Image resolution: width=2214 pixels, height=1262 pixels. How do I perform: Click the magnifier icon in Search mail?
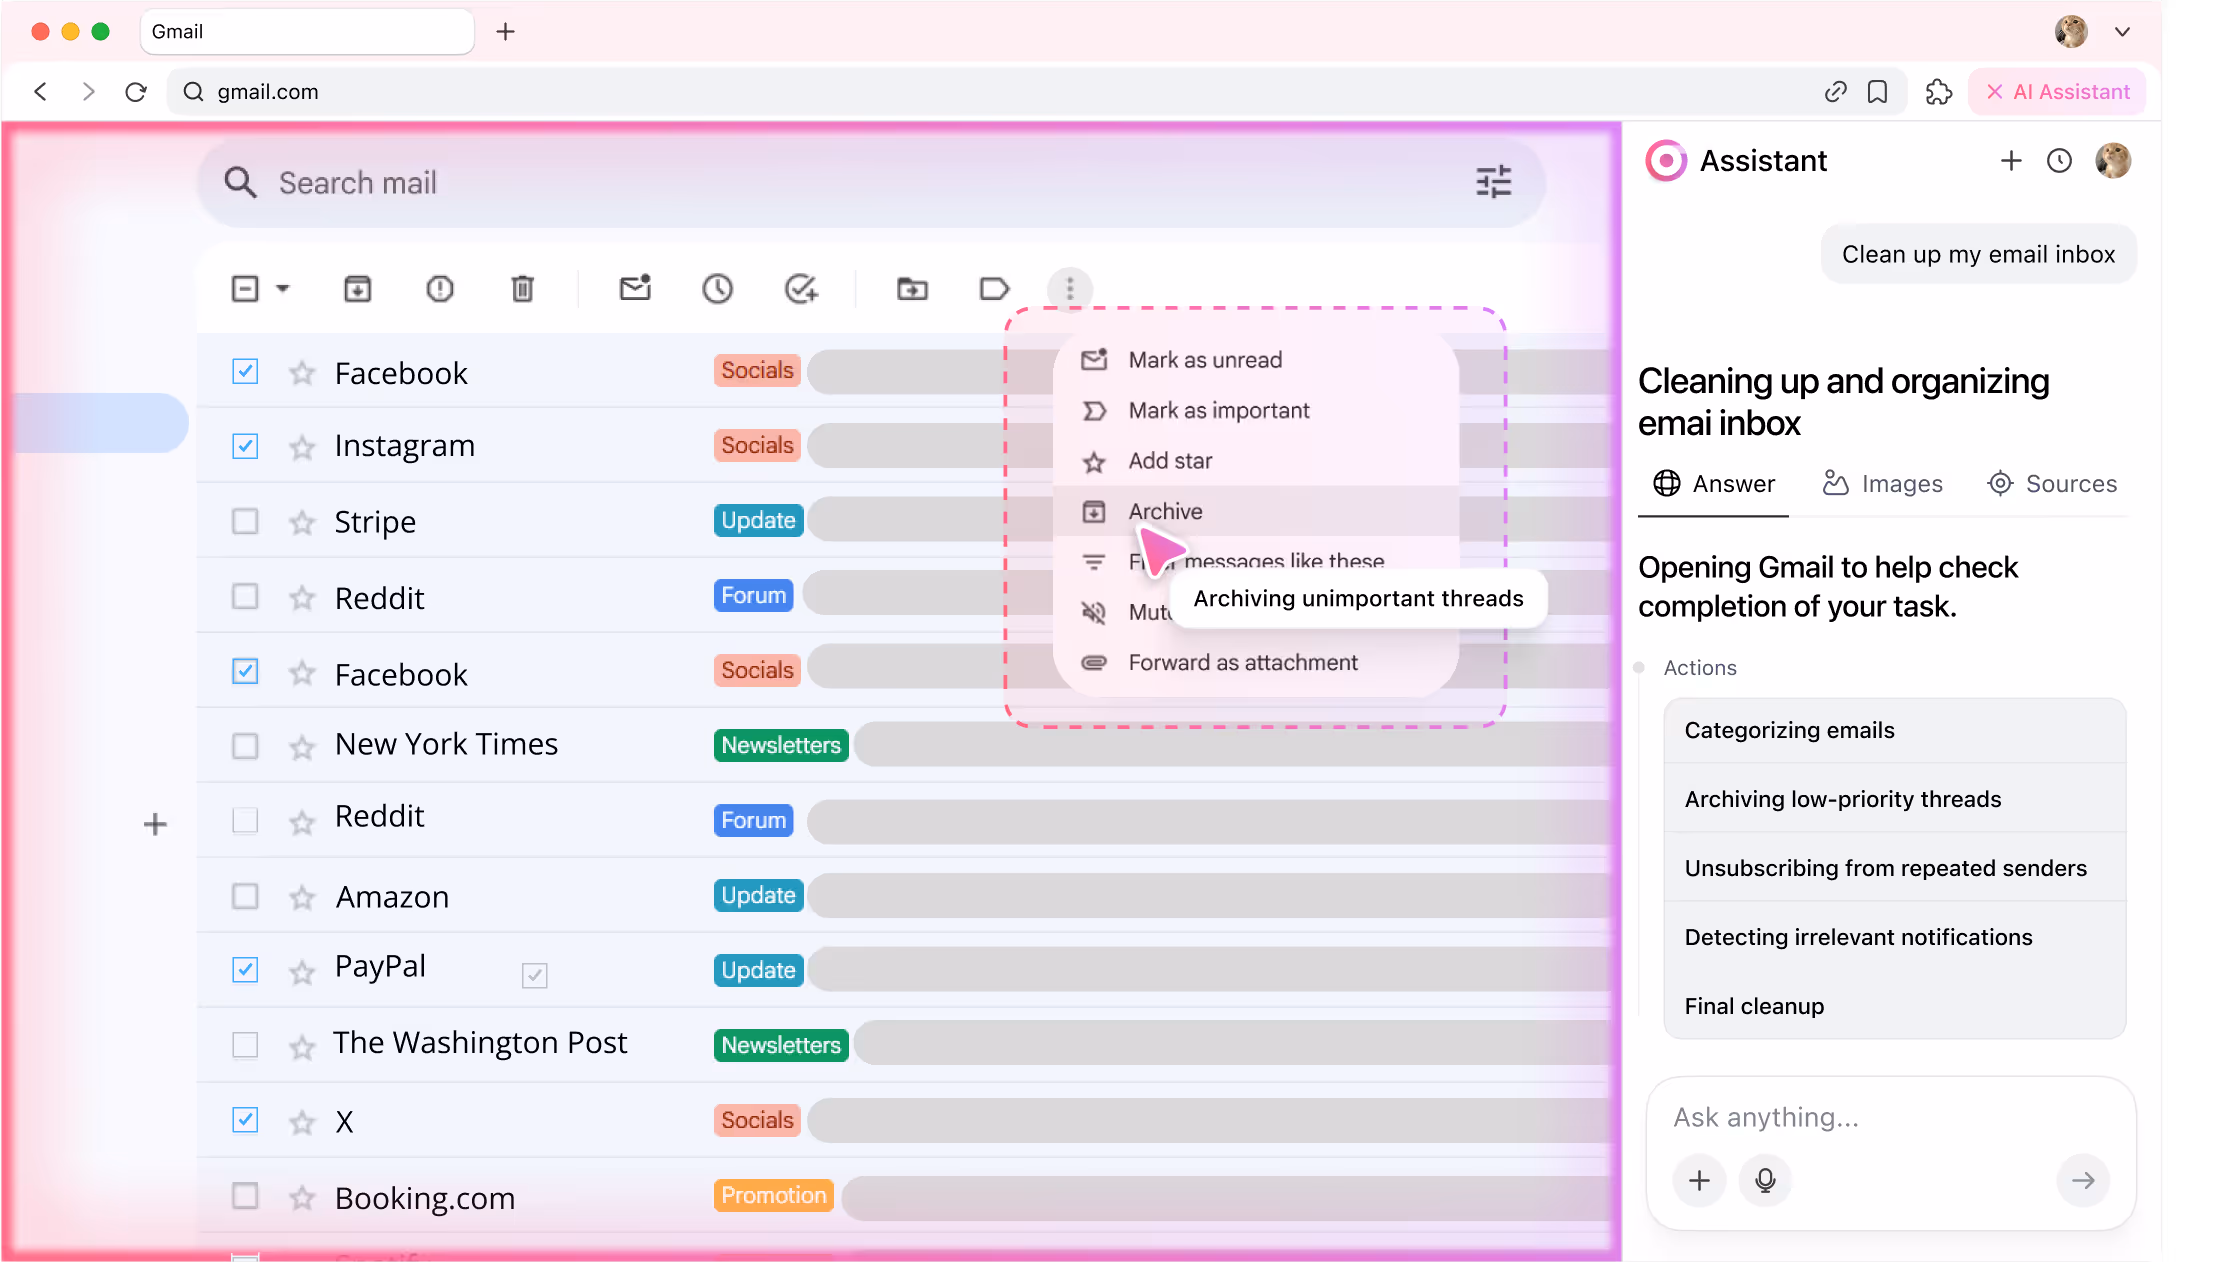(x=240, y=182)
